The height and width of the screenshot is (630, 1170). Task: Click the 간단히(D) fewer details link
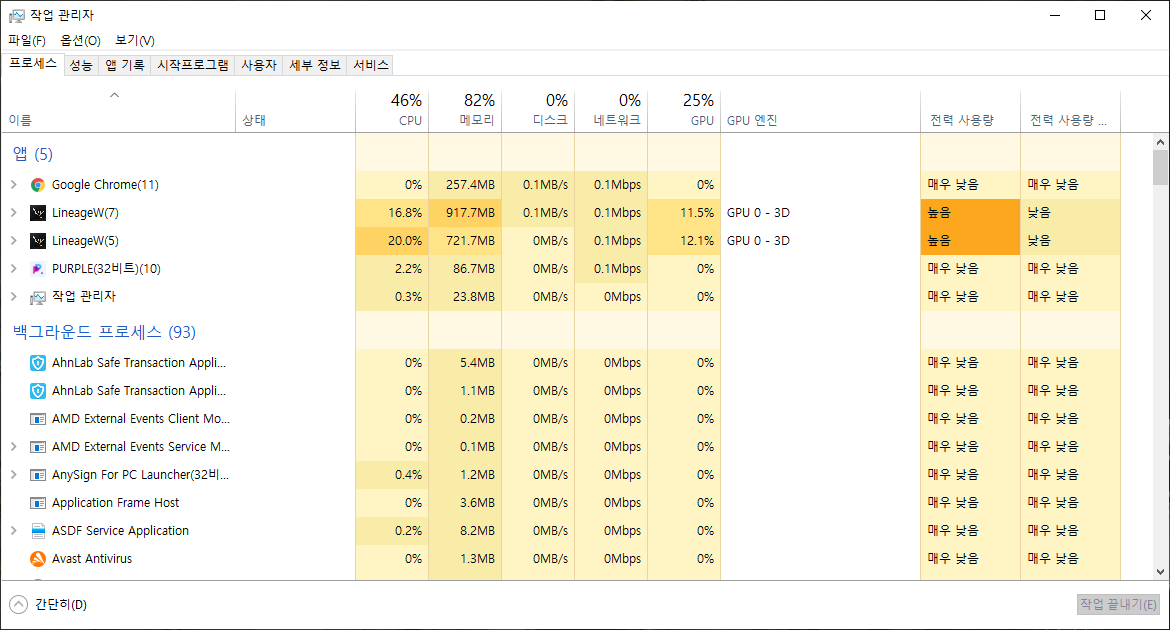click(61, 605)
